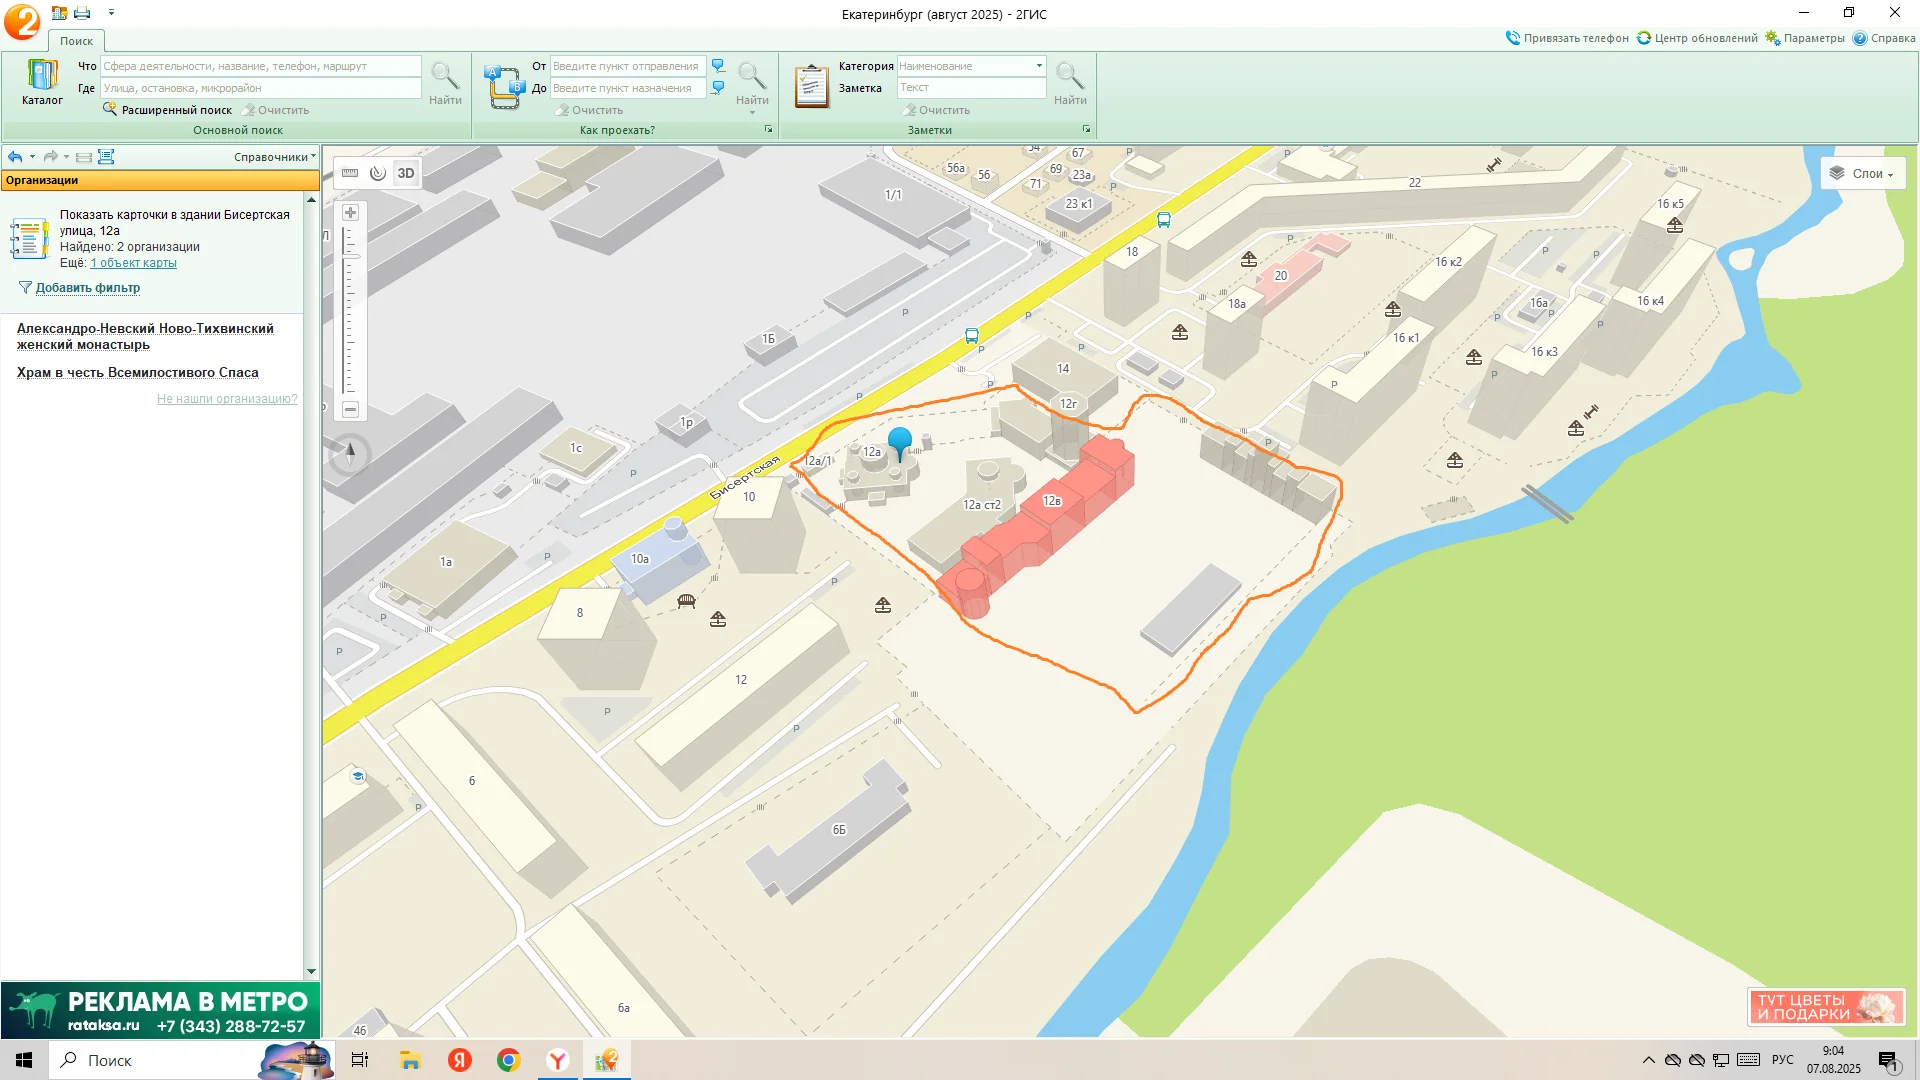Click the zoom out minus button
The image size is (1920, 1080).
350,410
